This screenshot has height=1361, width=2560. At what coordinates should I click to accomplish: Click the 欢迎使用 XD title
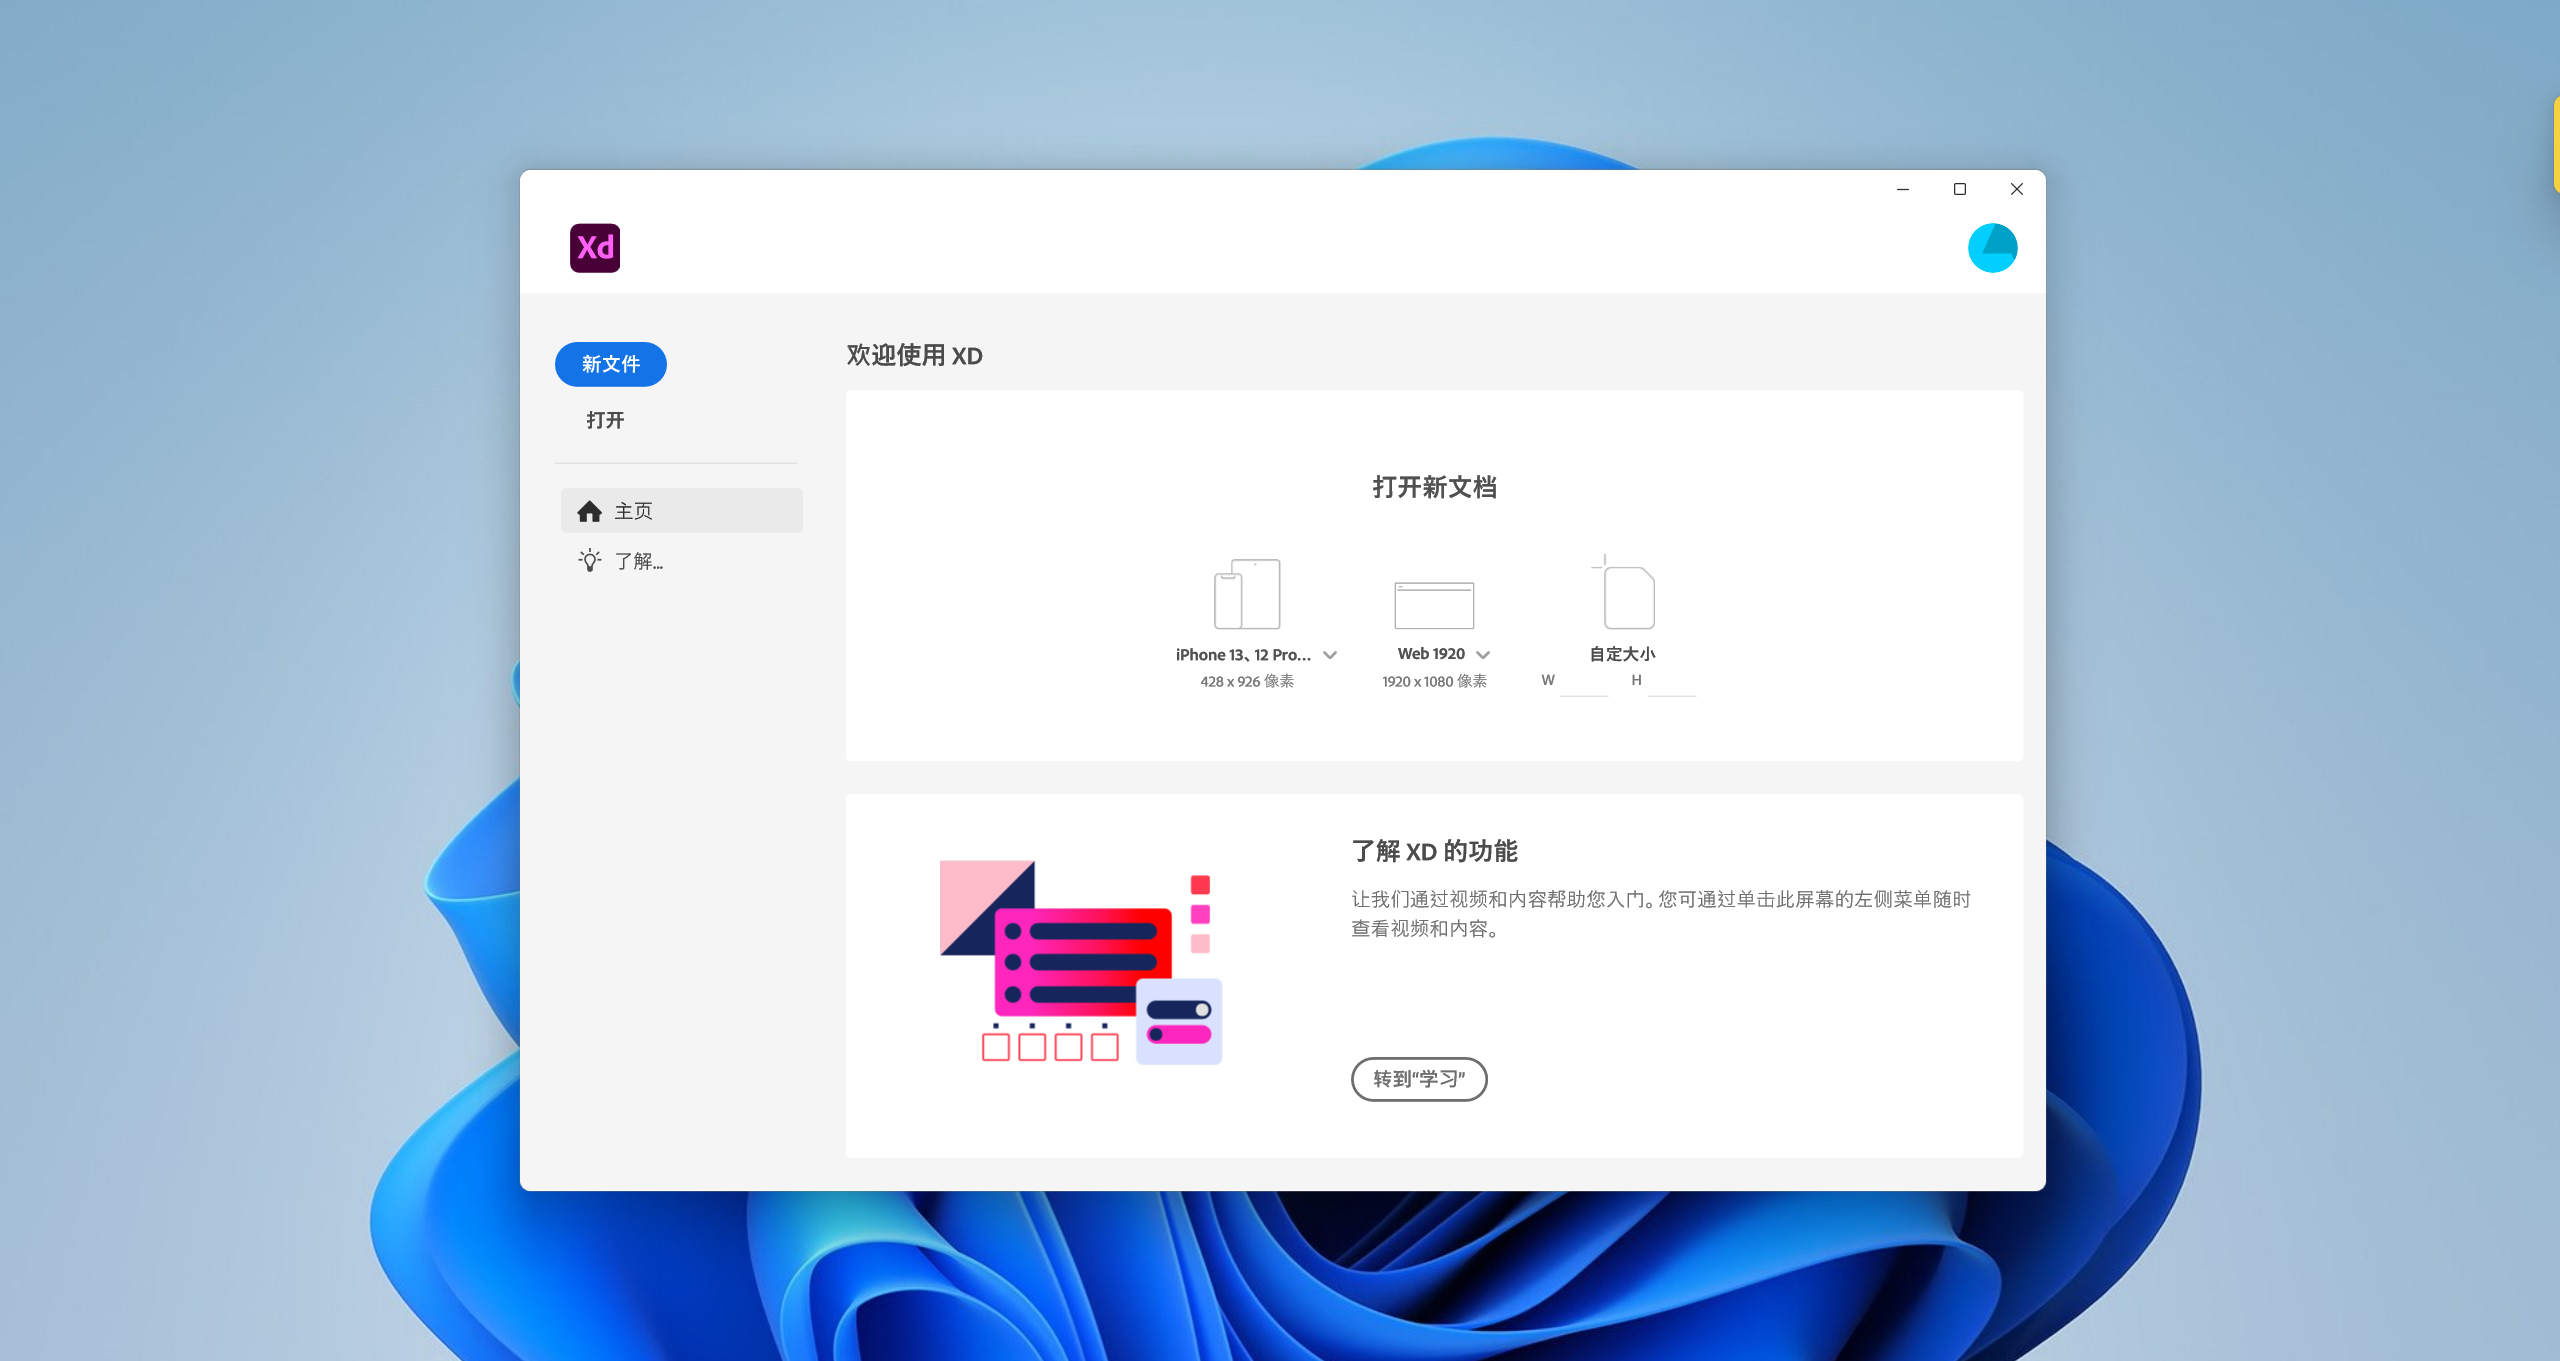coord(914,355)
